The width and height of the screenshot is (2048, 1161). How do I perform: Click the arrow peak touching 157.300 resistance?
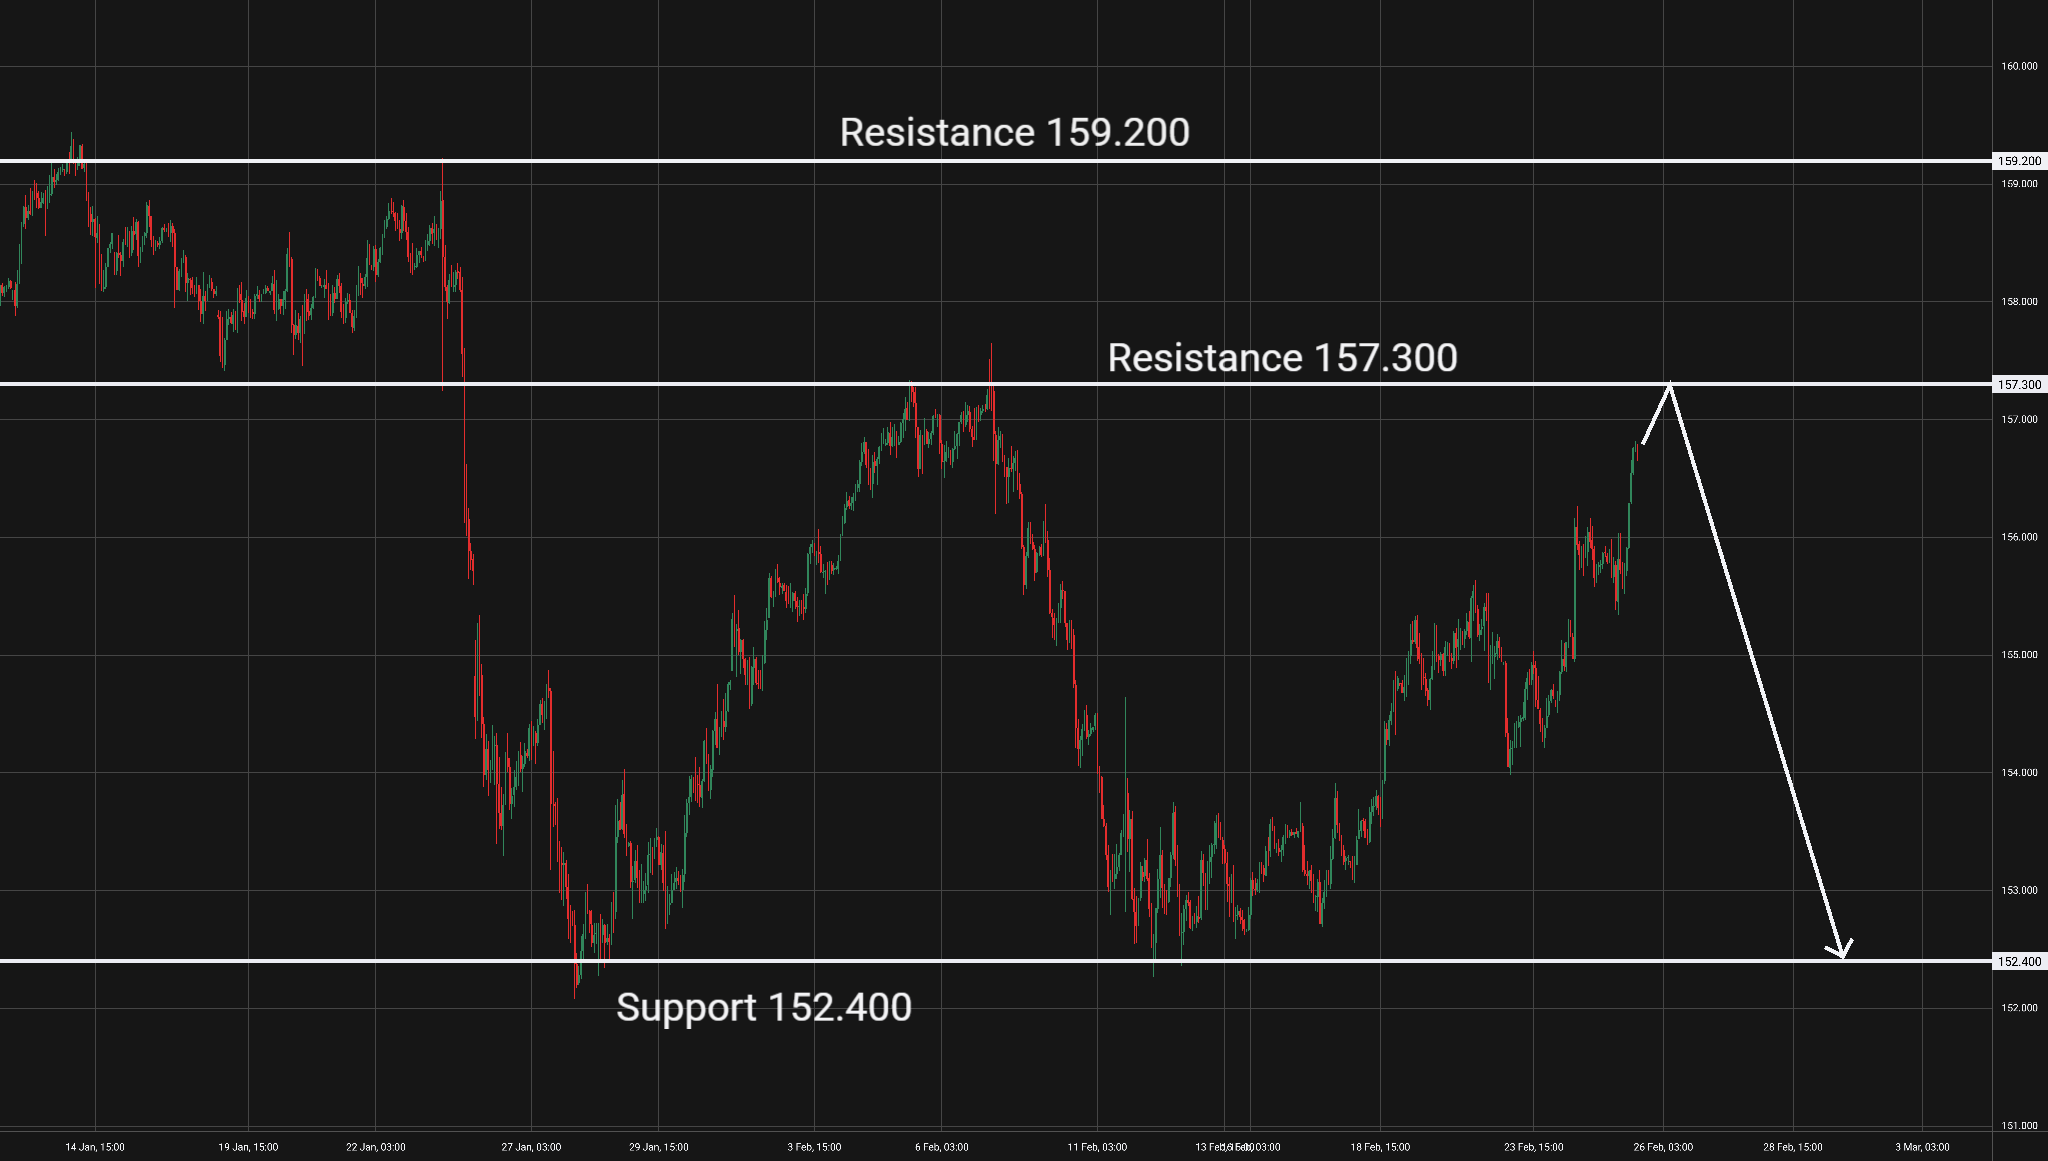1669,386
